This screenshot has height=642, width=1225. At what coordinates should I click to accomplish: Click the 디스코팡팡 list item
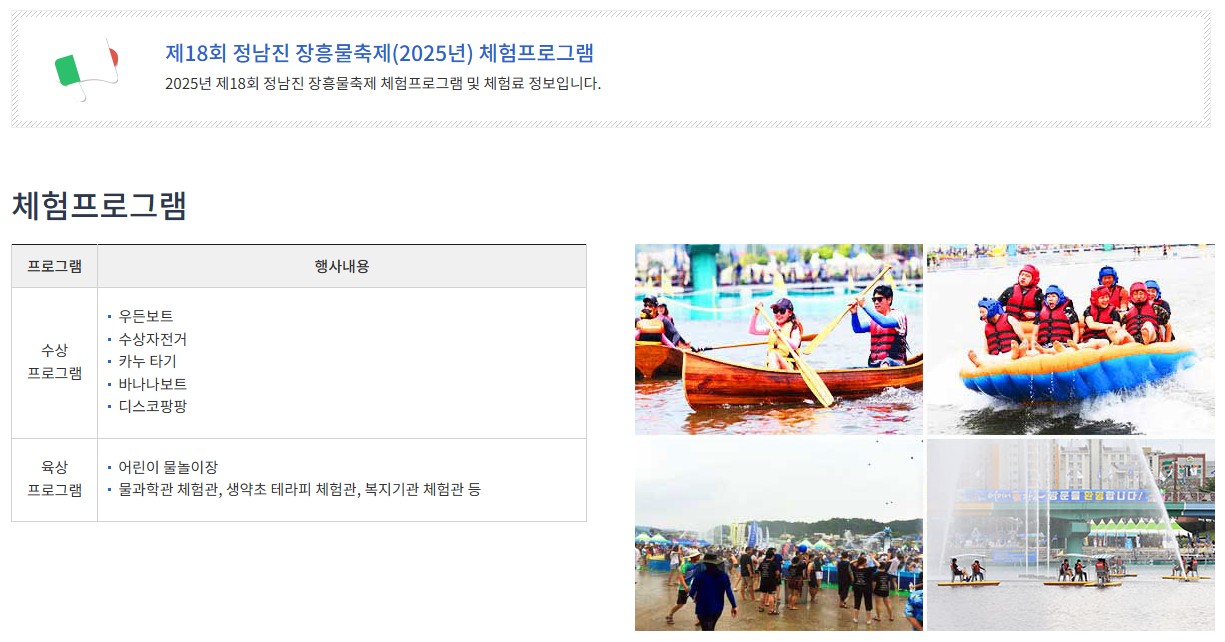pos(152,406)
